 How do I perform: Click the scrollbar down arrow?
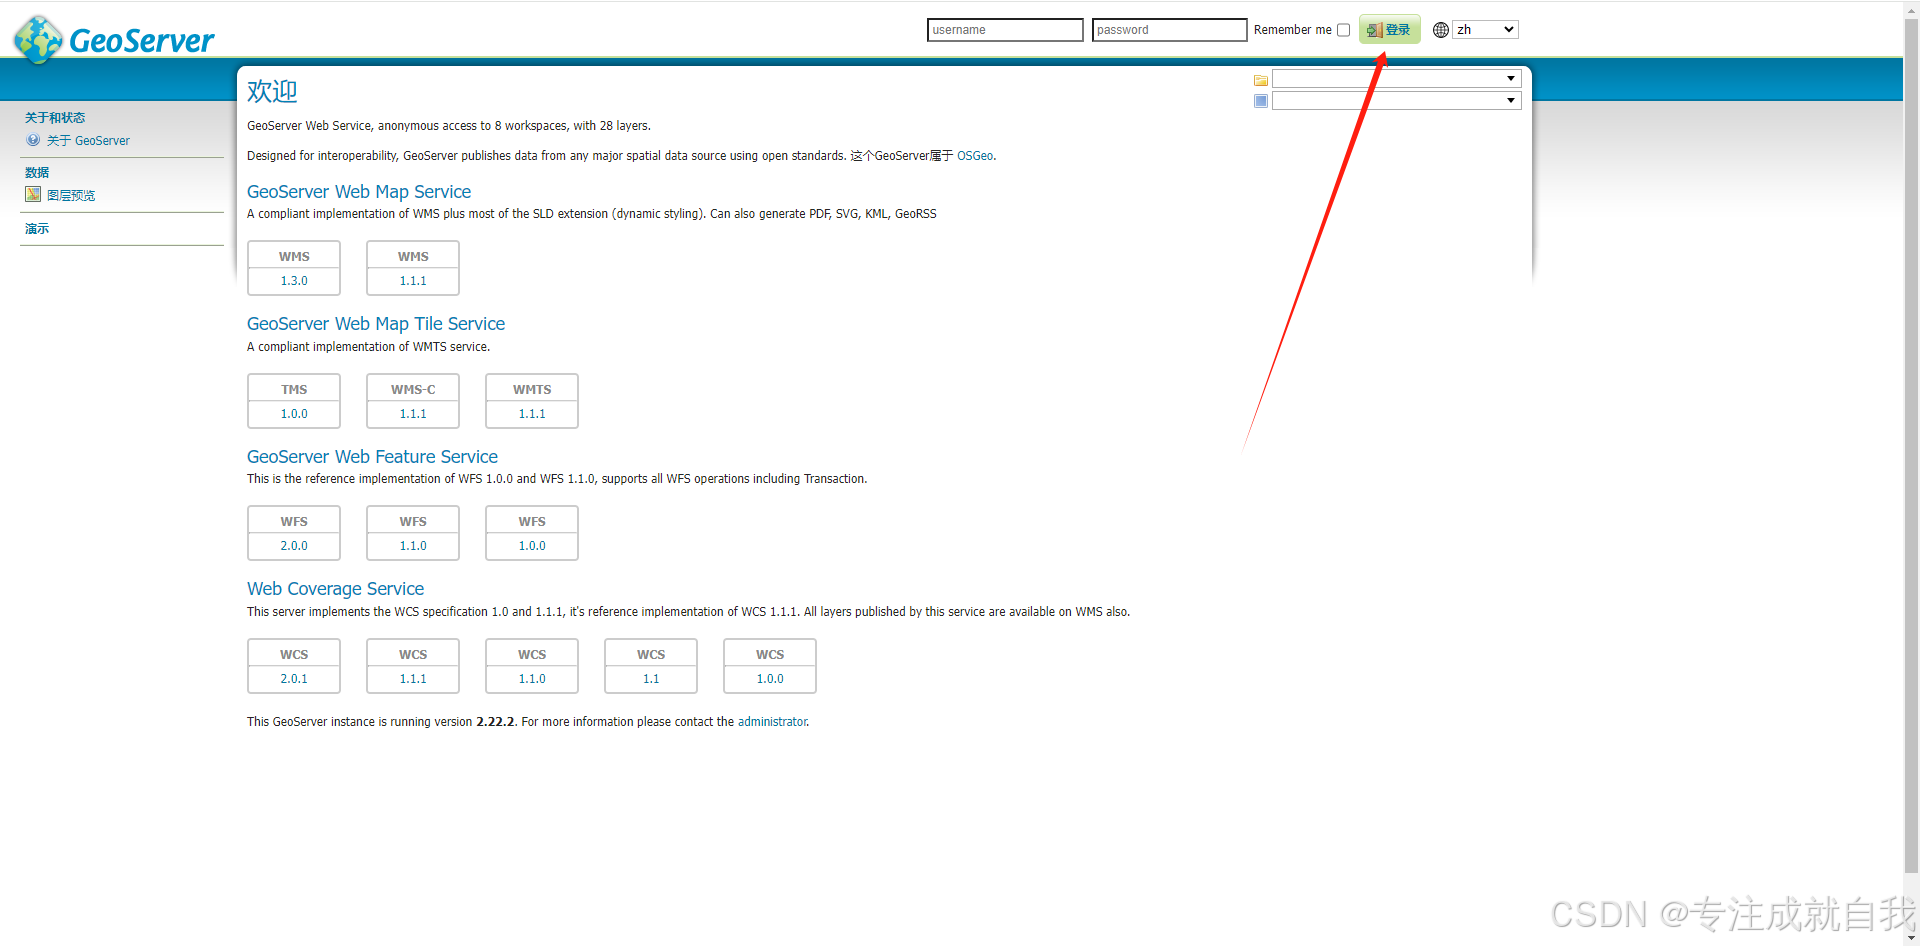(x=1911, y=939)
